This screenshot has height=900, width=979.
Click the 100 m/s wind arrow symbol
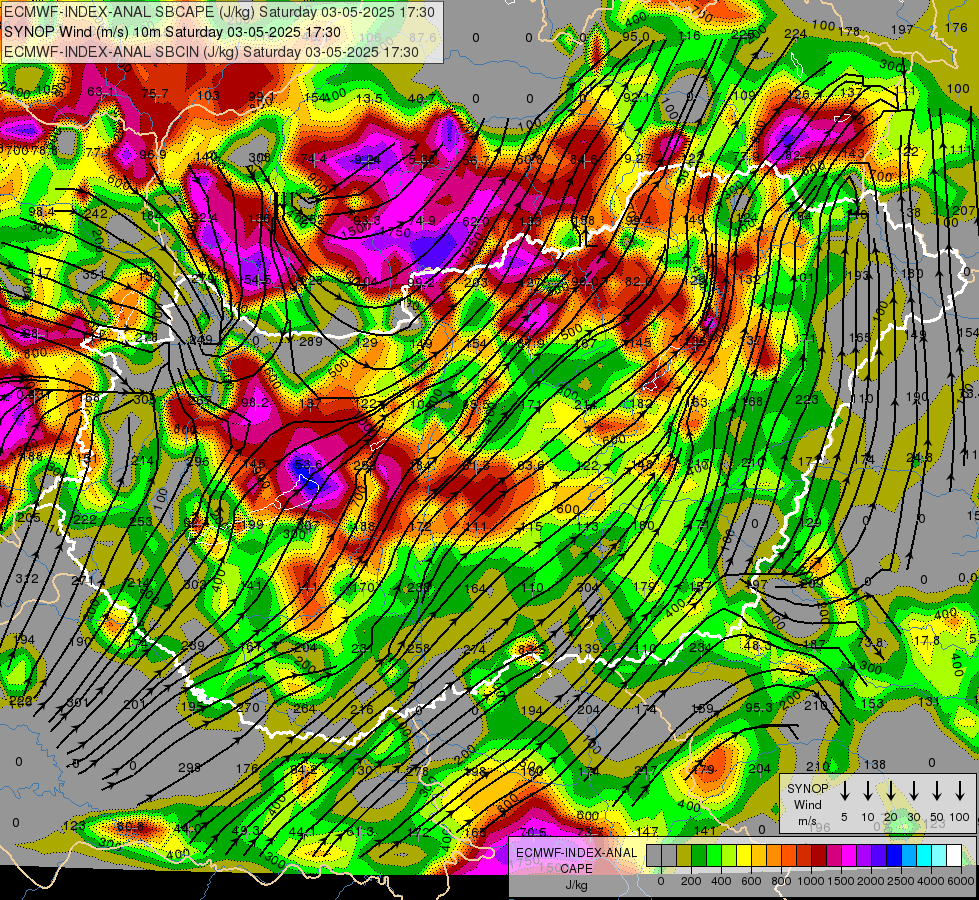tap(960, 791)
